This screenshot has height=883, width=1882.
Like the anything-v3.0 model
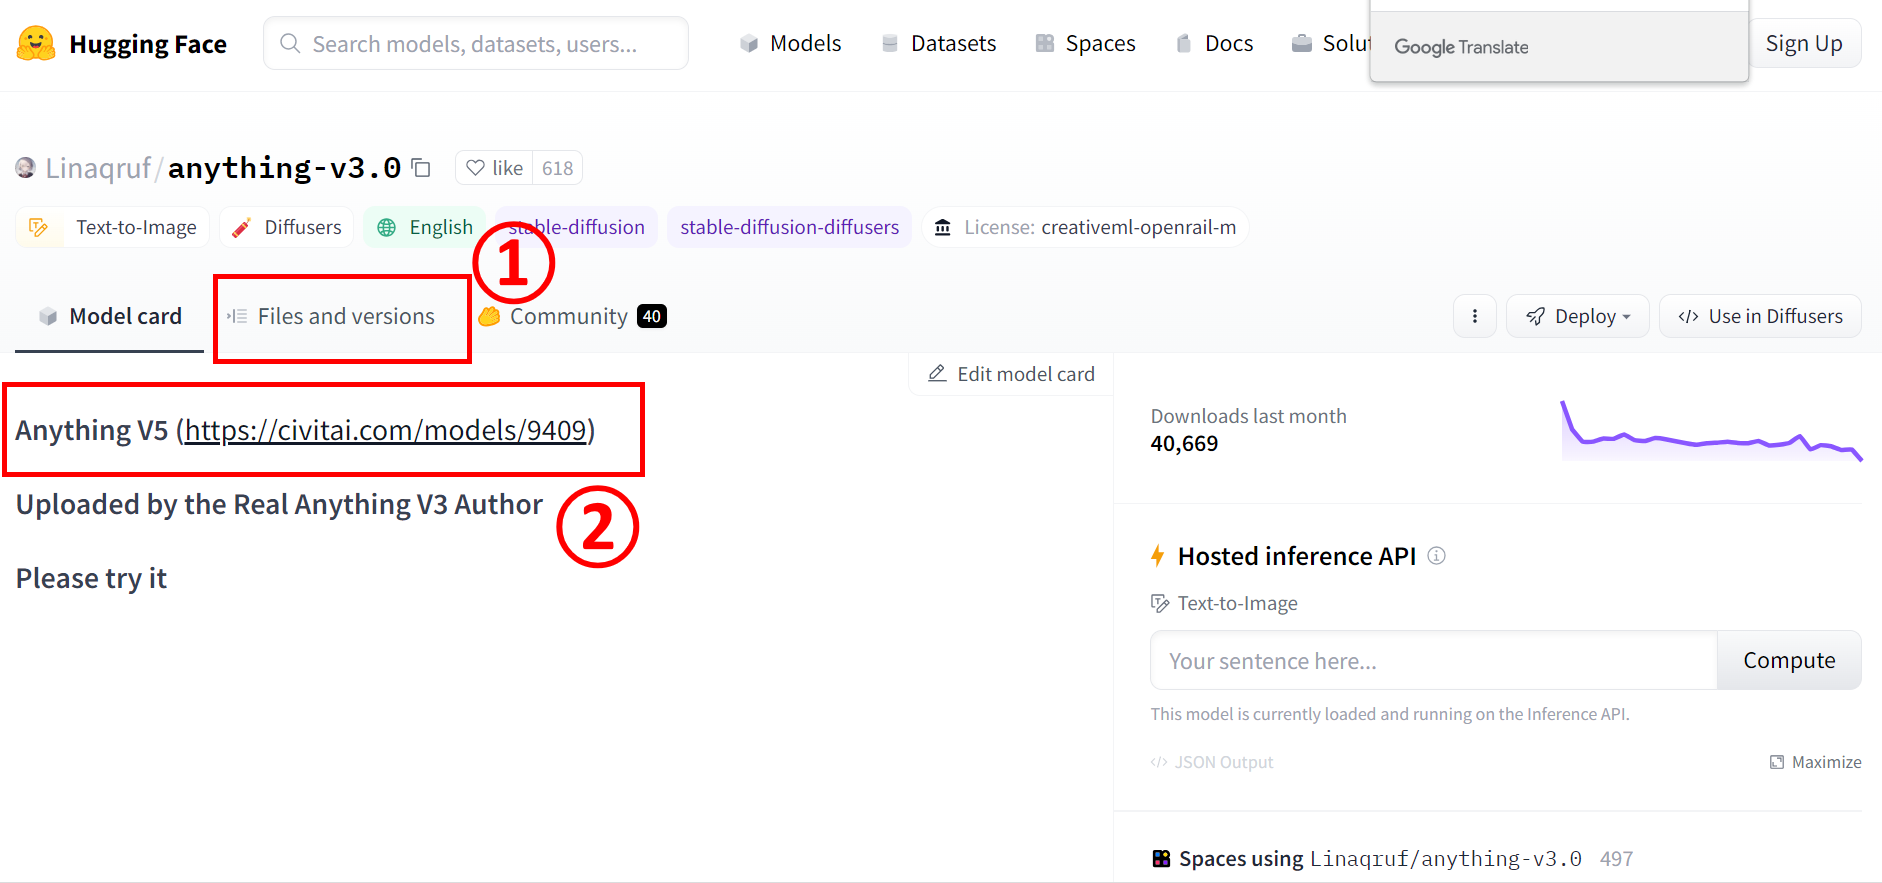point(495,168)
